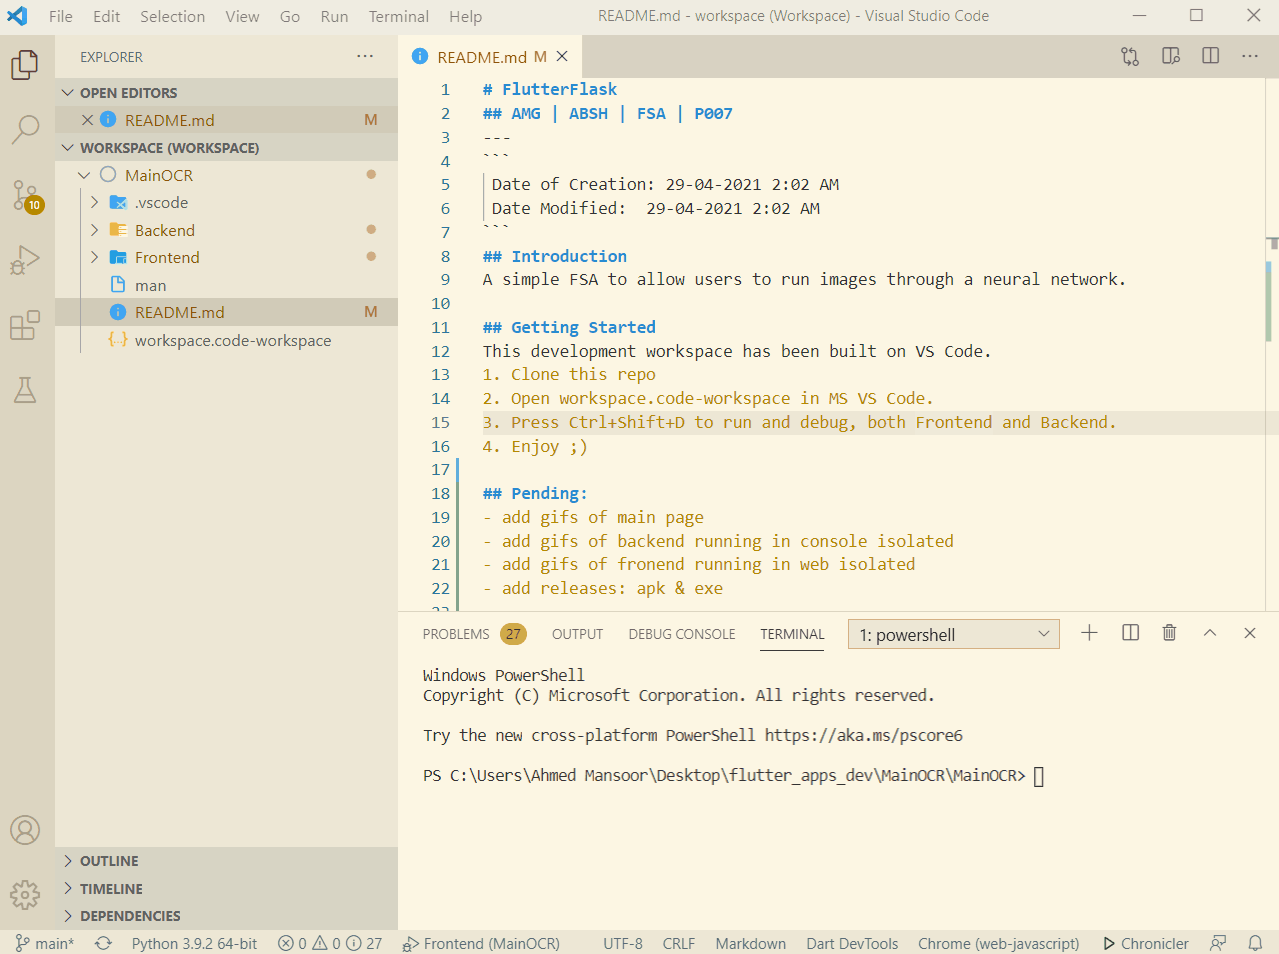
Task: Split the editor right
Action: tap(1211, 56)
